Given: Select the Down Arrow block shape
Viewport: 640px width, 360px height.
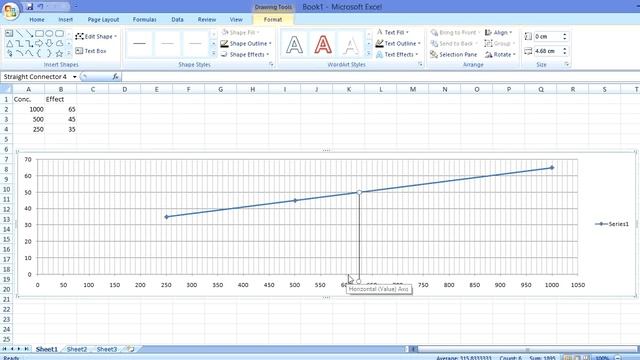Looking at the screenshot, I should 49,43.
